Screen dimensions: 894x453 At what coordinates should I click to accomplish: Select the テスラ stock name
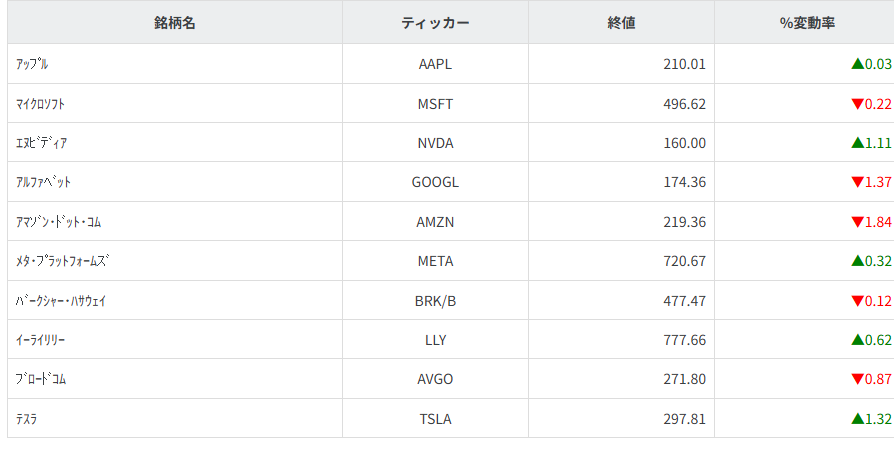point(27,419)
